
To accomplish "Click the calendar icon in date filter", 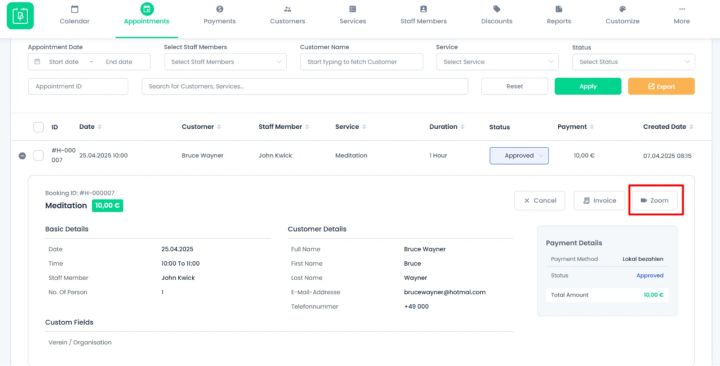I will pos(37,62).
